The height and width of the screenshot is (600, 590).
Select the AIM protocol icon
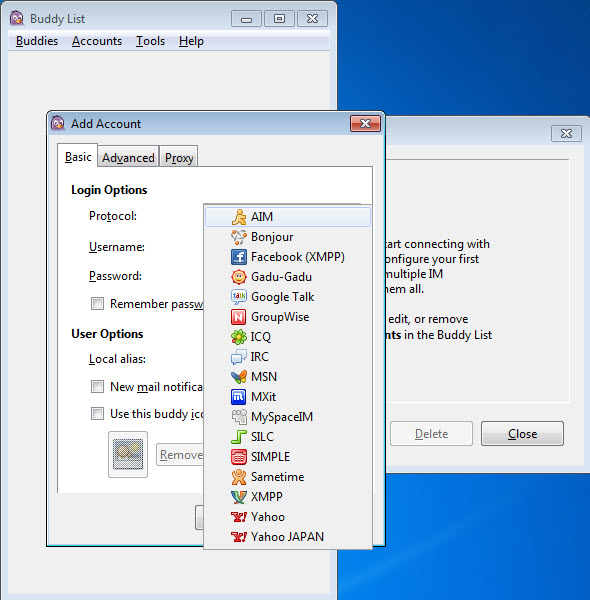239,217
